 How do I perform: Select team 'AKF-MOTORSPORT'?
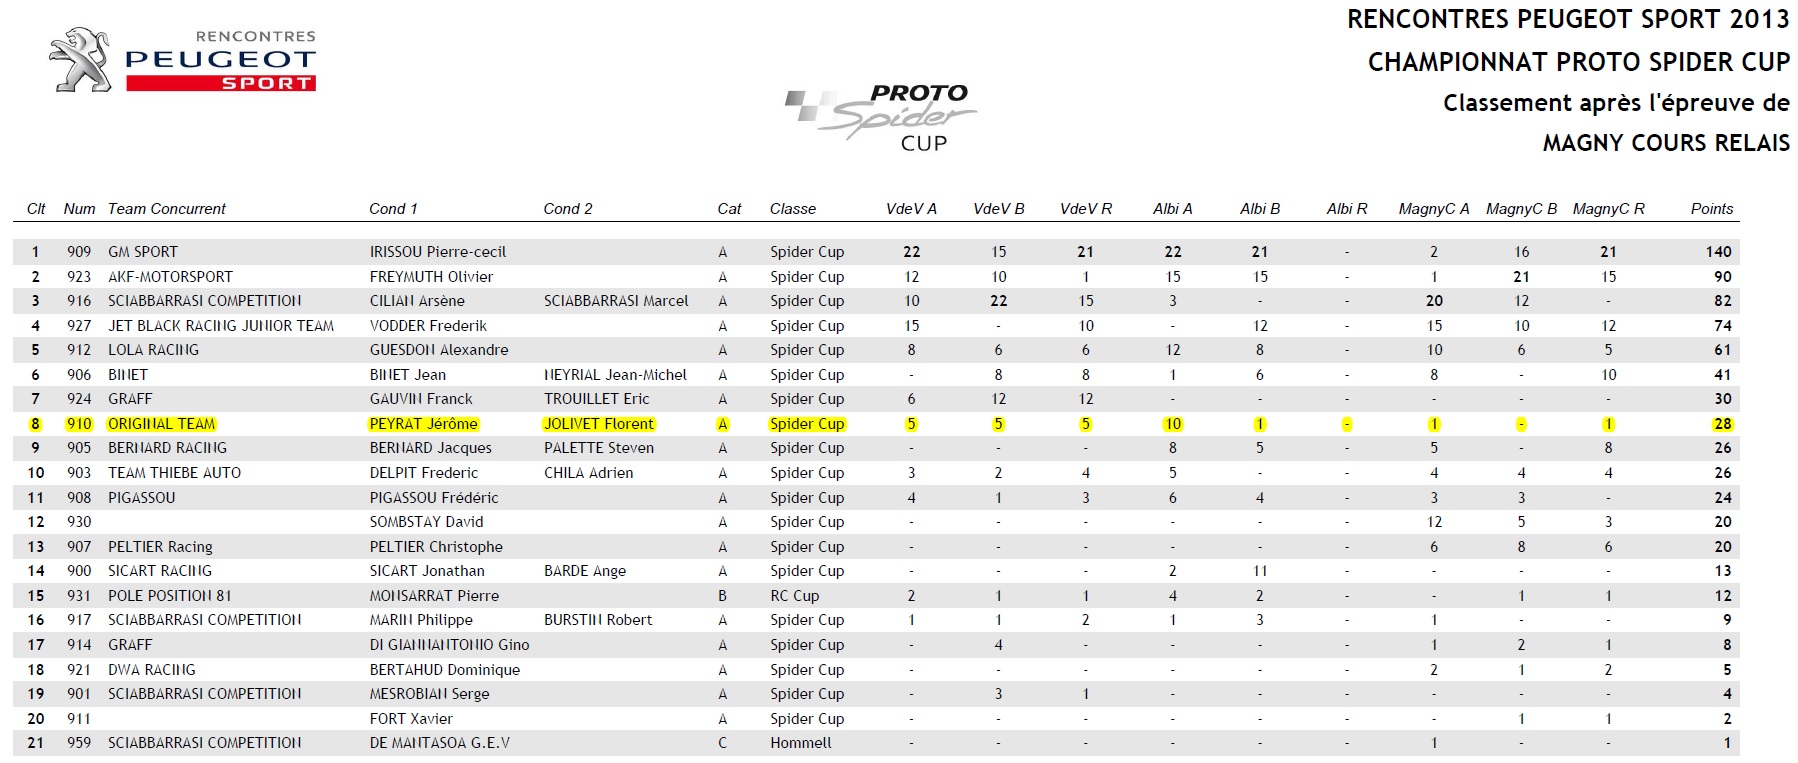[x=170, y=277]
